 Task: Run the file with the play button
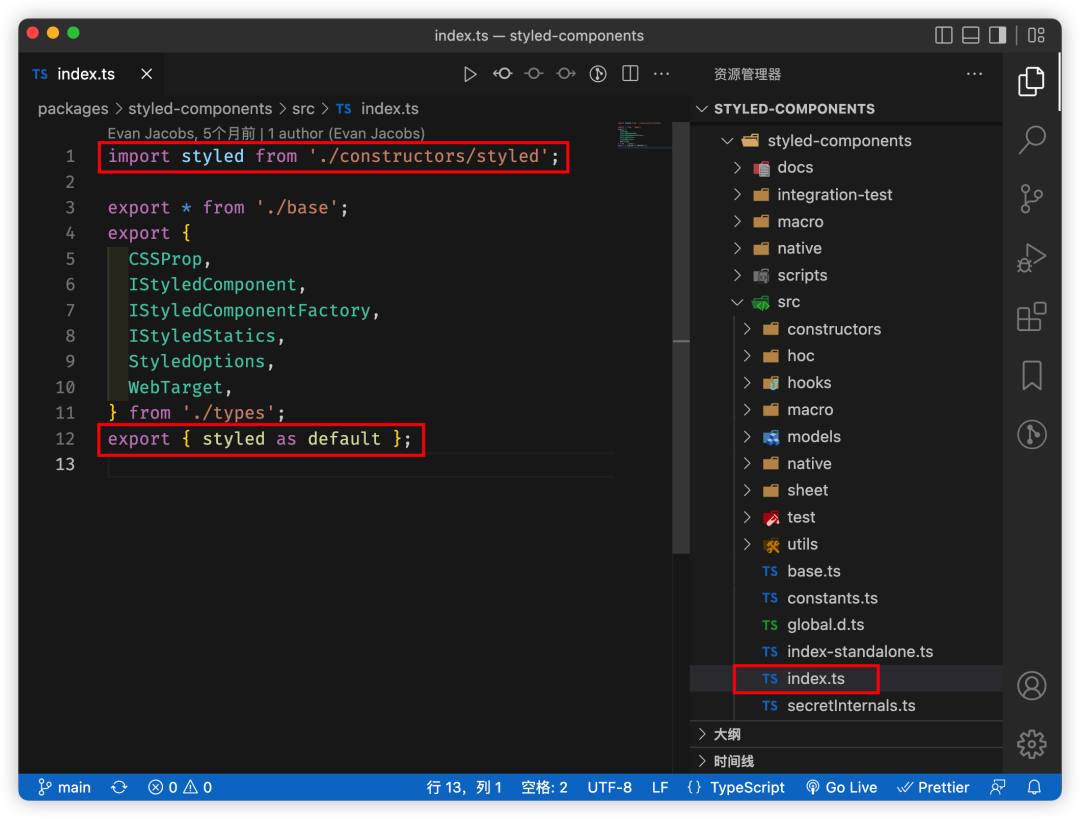coord(470,74)
